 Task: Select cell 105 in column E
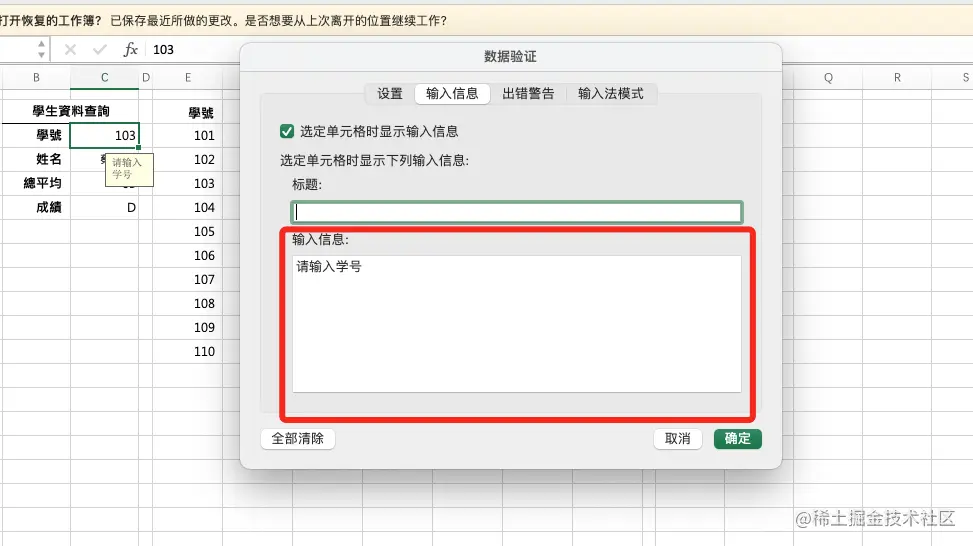[x=187, y=231]
